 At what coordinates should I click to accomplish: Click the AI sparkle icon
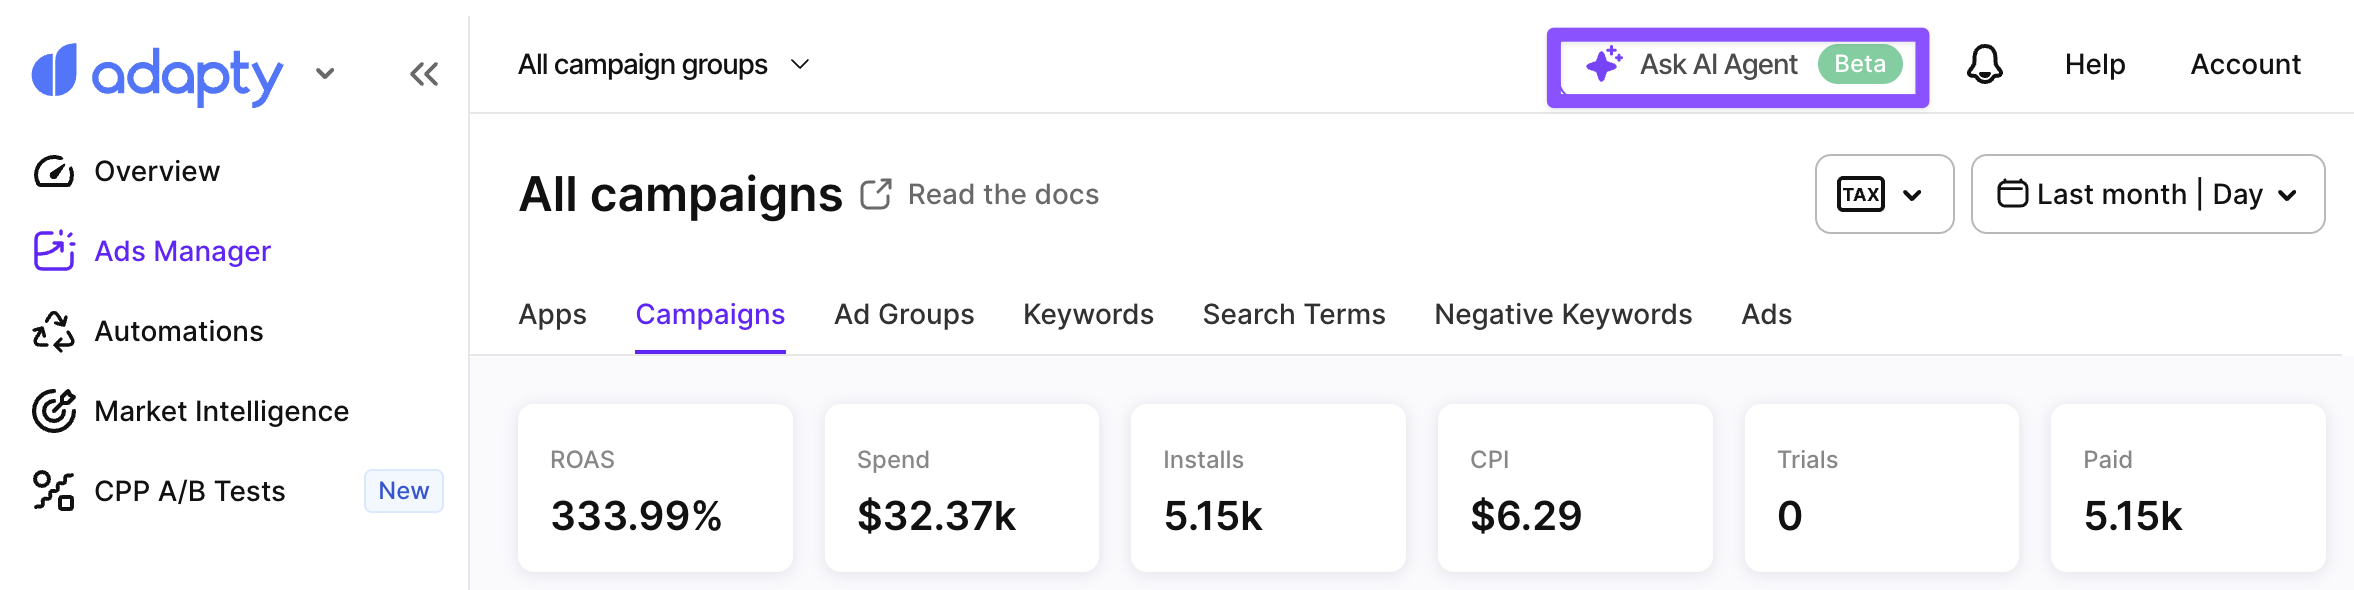[x=1604, y=64]
